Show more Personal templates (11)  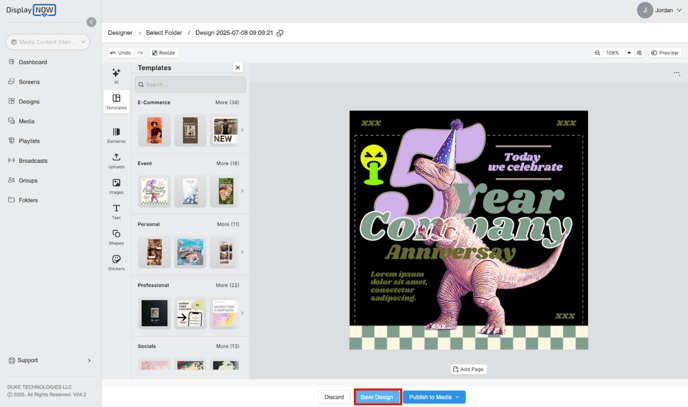coord(228,224)
